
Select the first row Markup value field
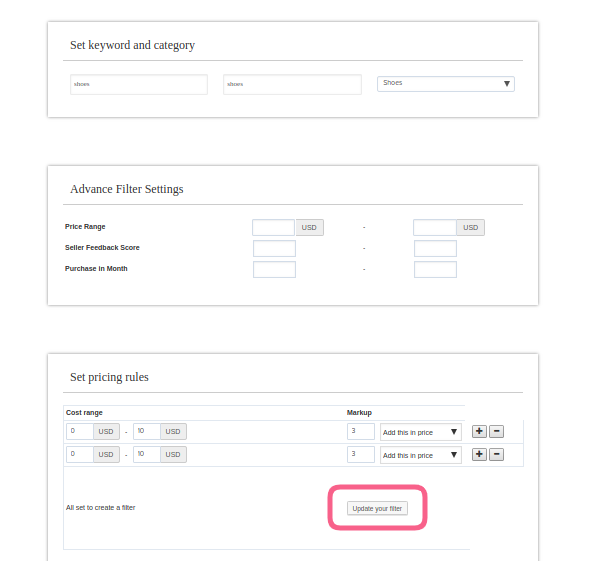360,431
